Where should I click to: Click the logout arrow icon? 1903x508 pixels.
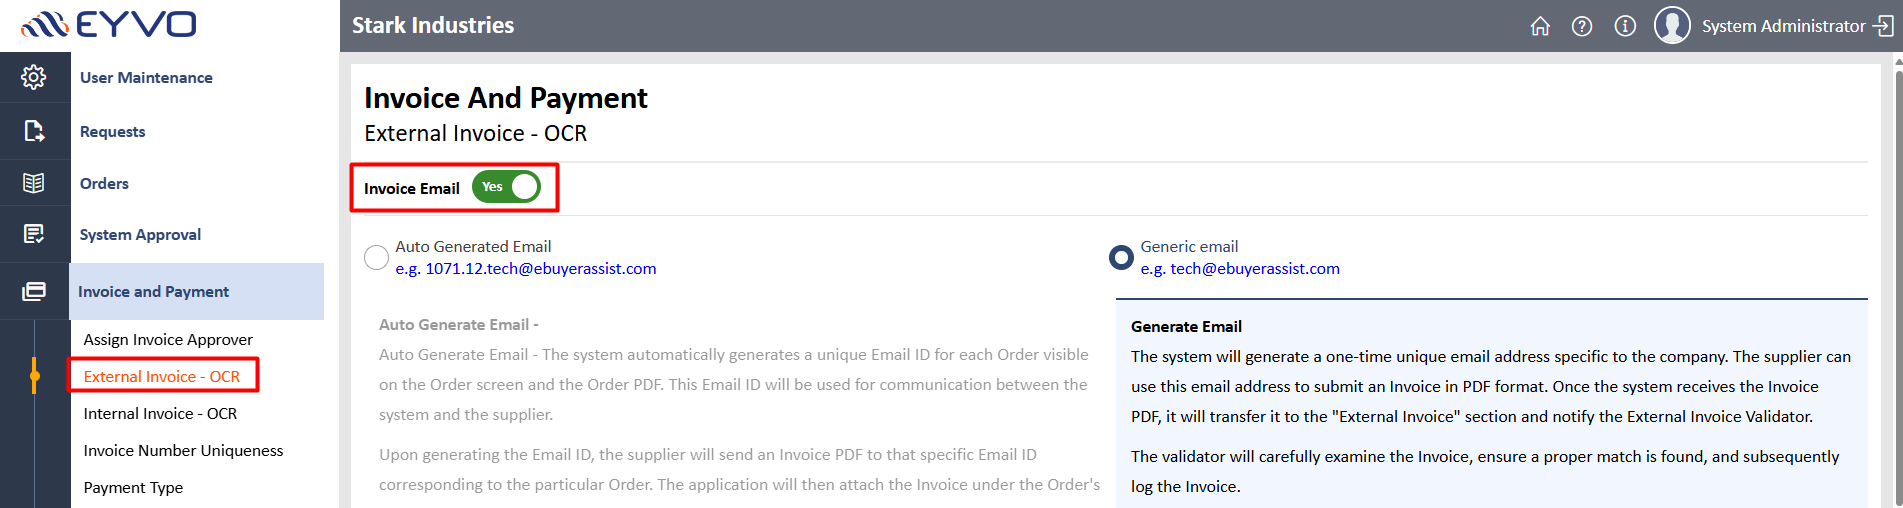point(1884,26)
